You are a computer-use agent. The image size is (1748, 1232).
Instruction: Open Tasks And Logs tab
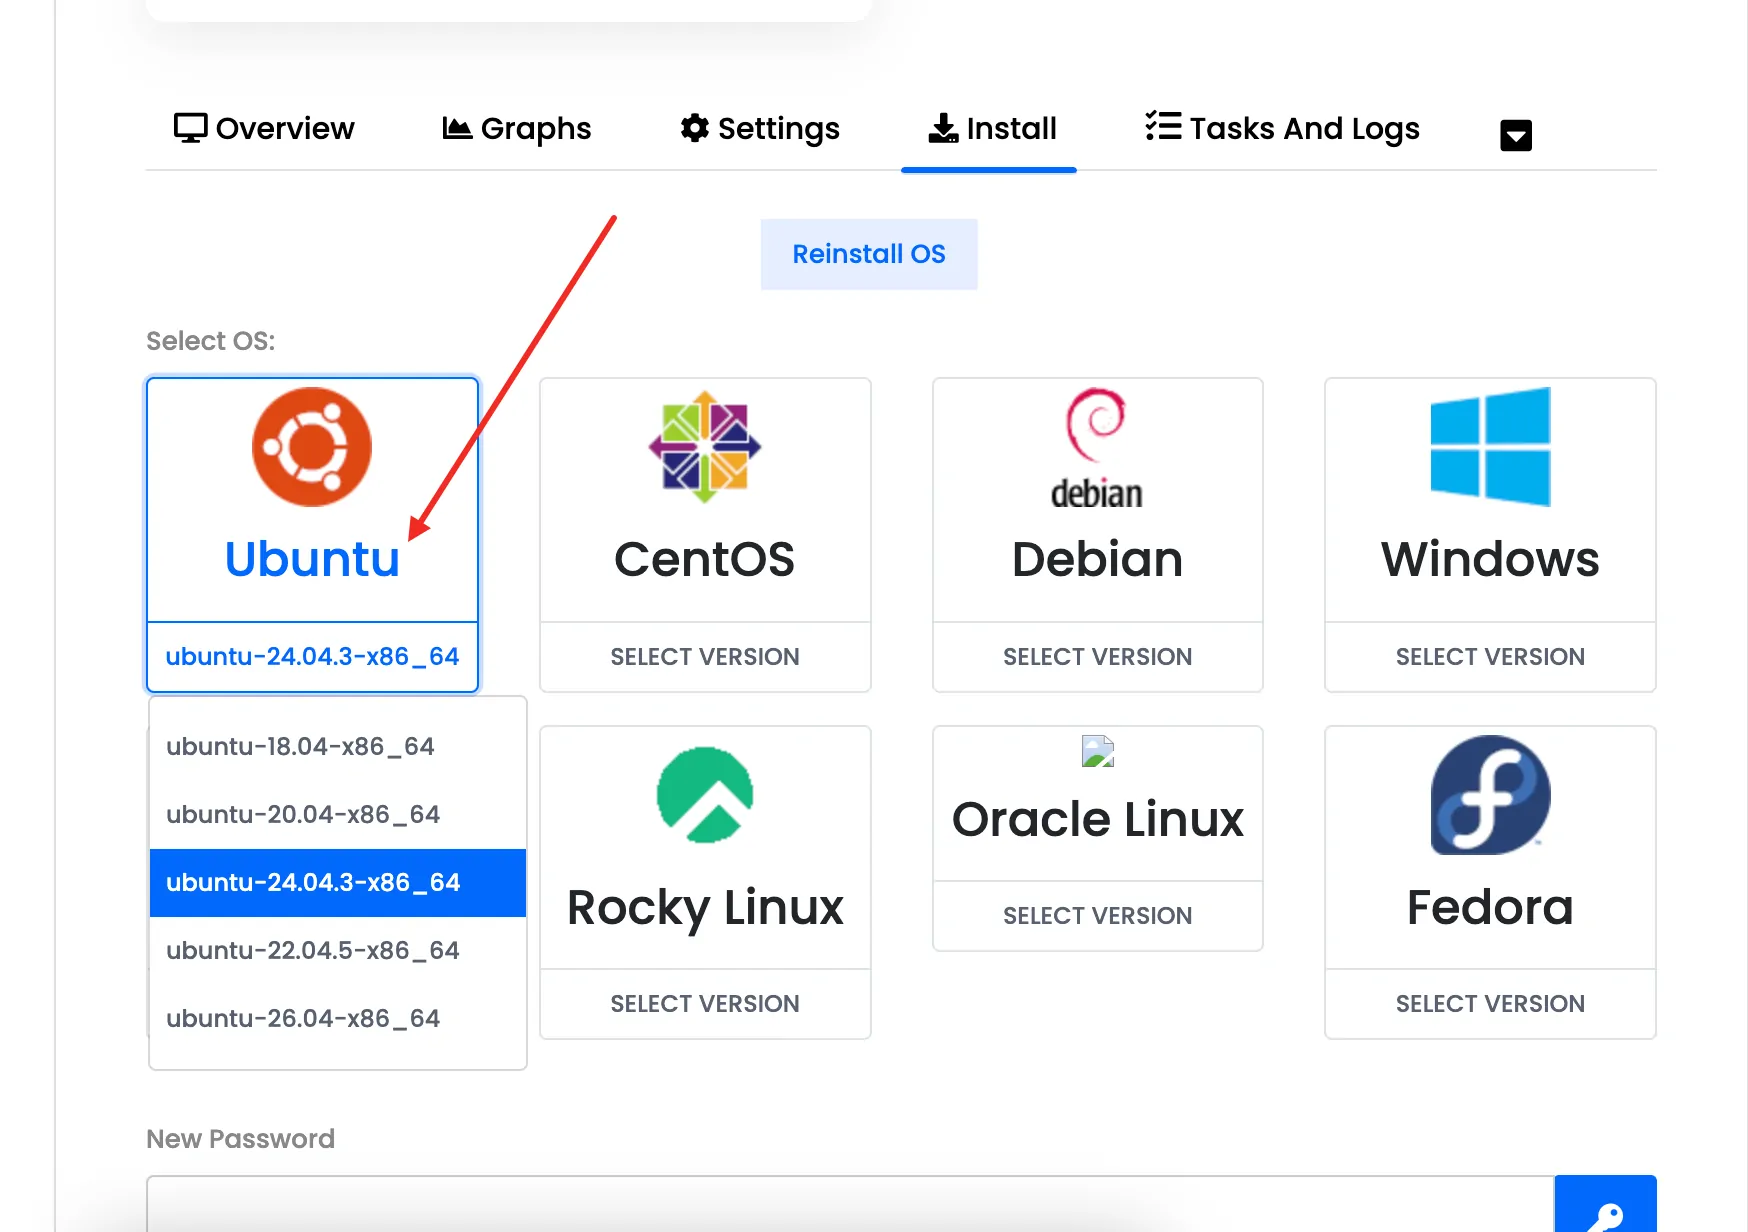coord(1282,128)
